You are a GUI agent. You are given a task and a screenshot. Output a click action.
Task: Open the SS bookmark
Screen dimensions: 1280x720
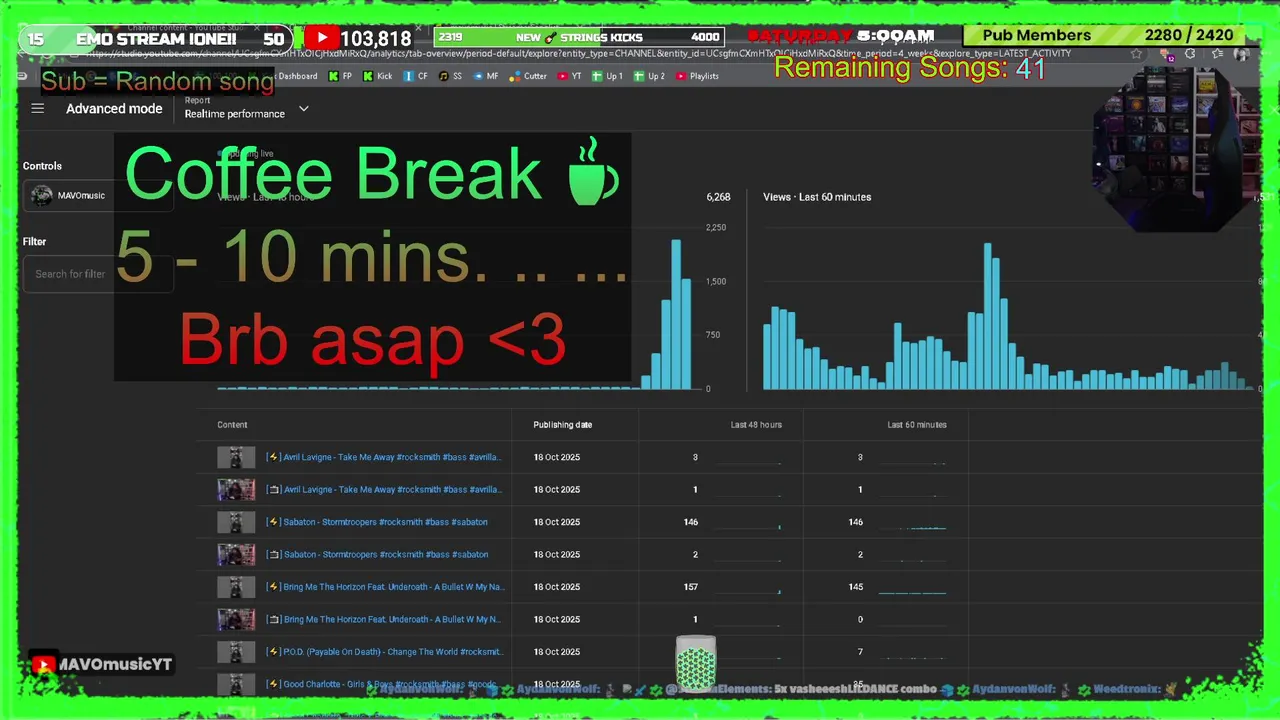(451, 76)
